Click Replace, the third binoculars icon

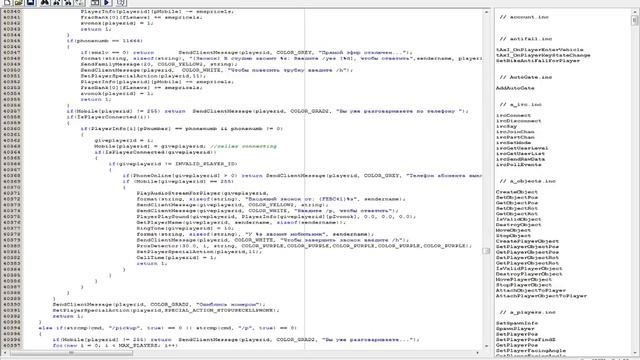[68, 2]
